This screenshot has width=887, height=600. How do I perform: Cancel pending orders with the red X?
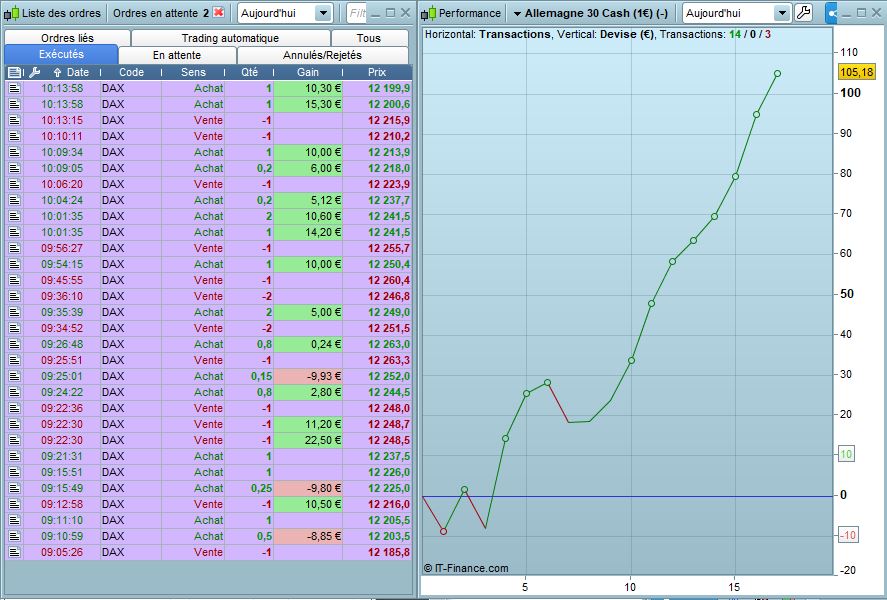[218, 12]
